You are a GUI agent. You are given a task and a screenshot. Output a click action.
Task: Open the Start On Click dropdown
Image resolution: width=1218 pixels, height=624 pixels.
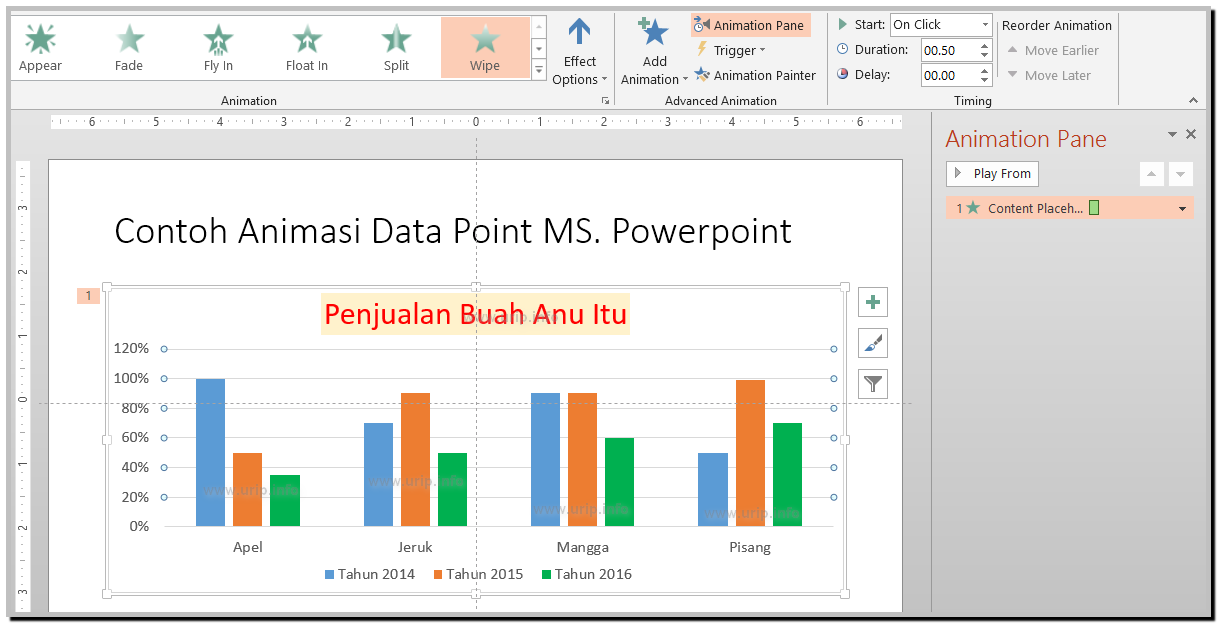(984, 24)
